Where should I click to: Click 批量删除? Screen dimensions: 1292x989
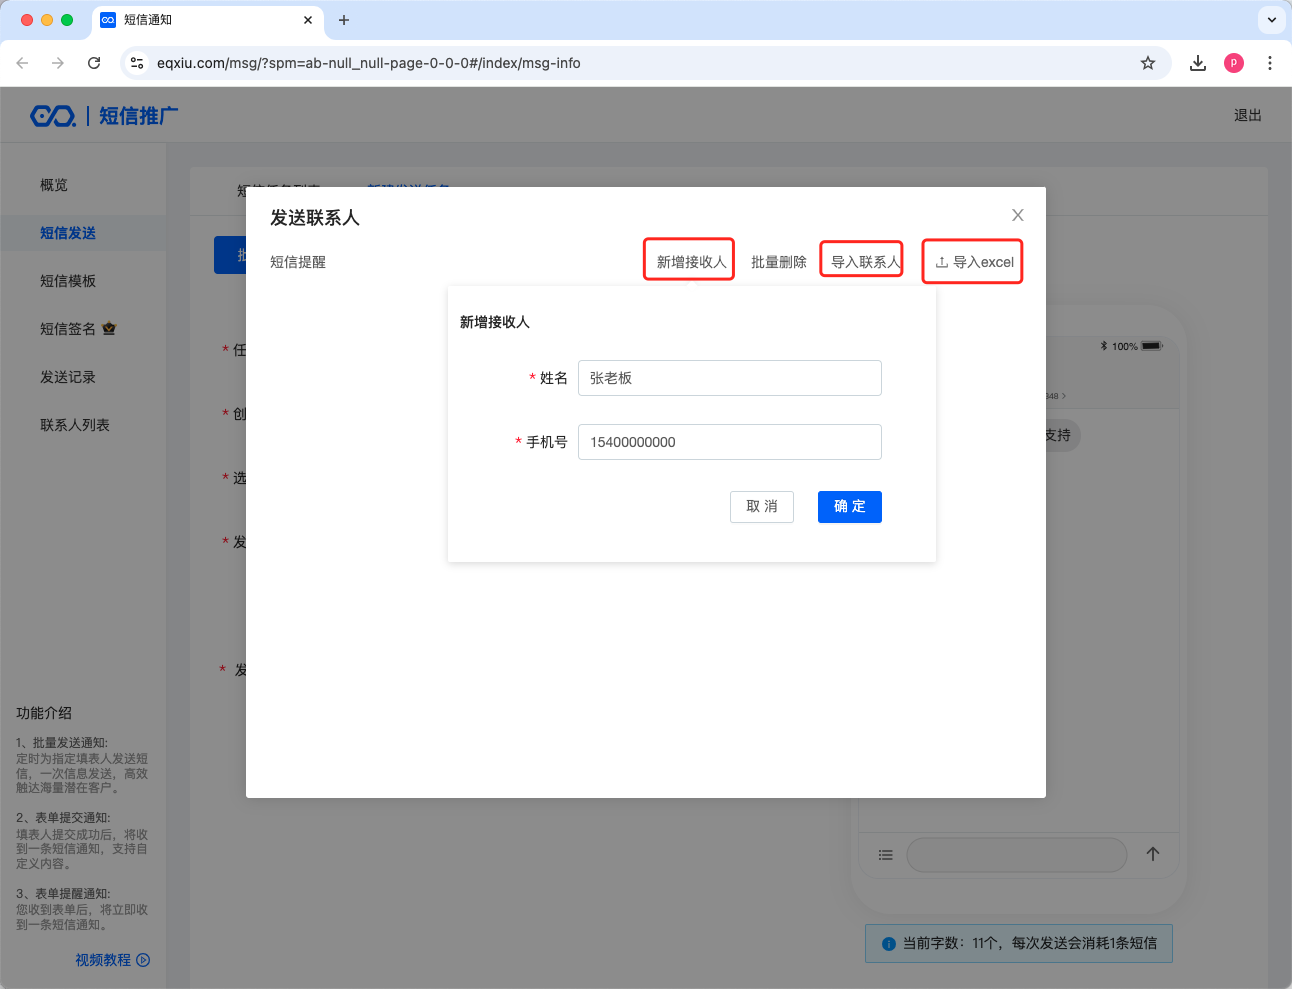778,262
